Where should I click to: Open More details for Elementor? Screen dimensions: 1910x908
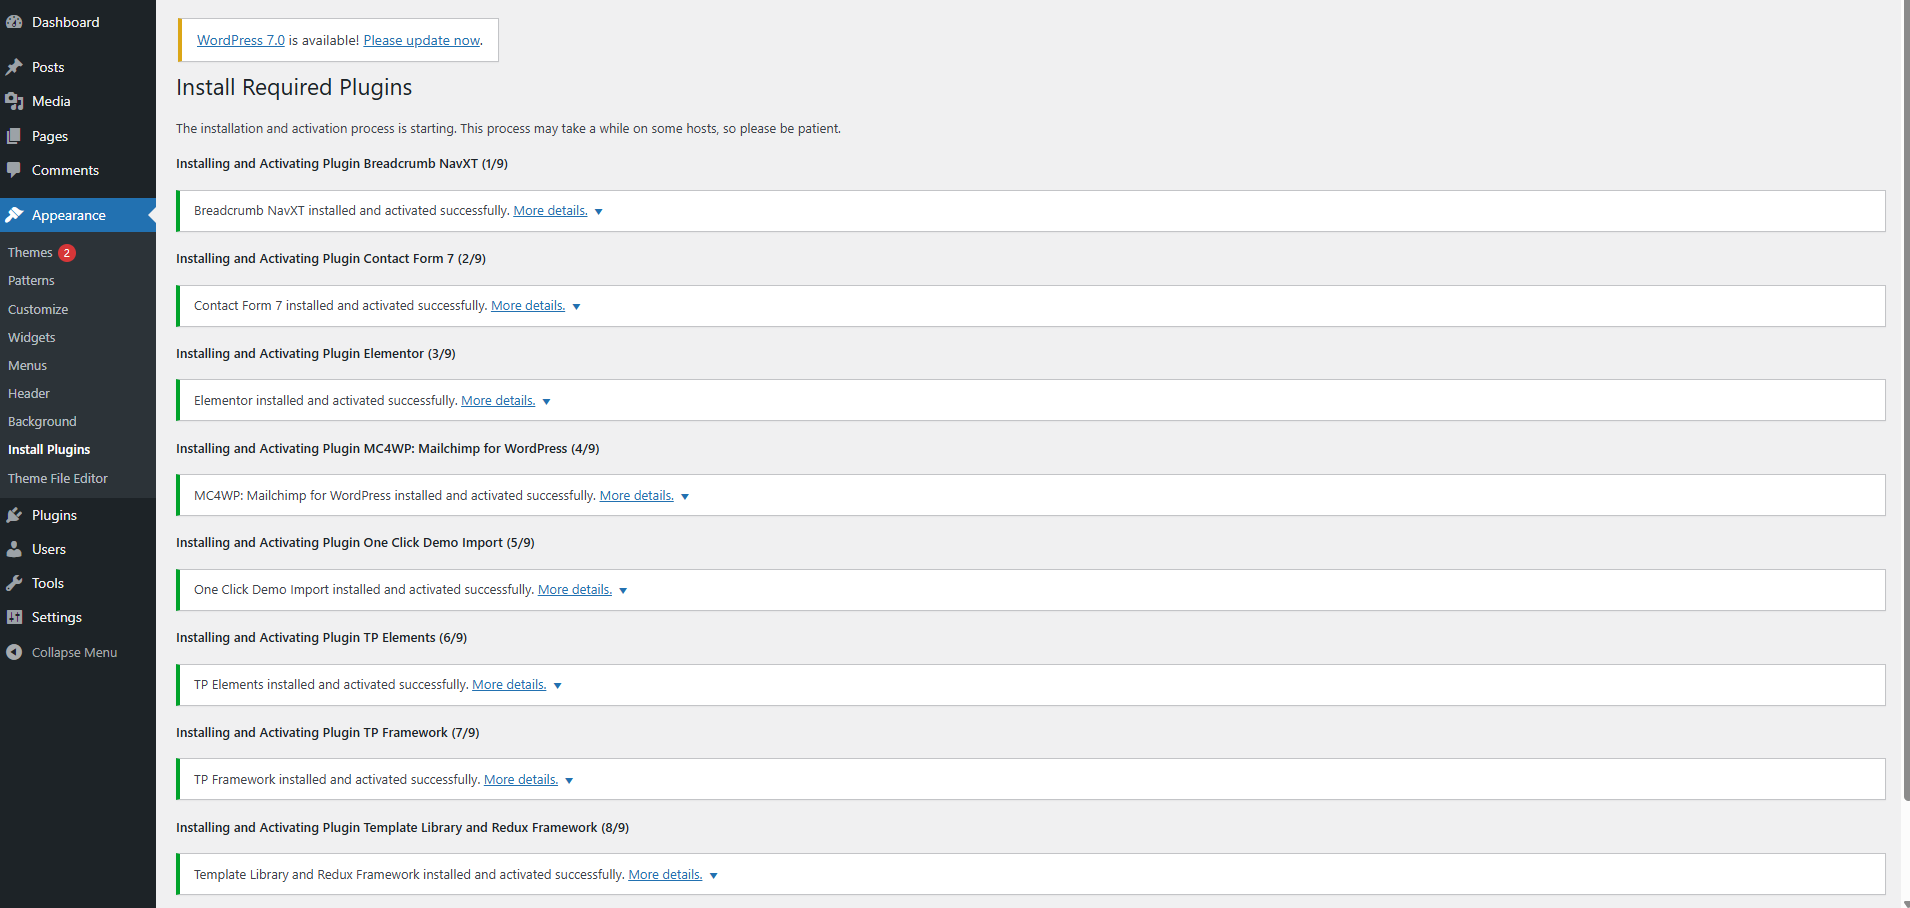pos(498,401)
